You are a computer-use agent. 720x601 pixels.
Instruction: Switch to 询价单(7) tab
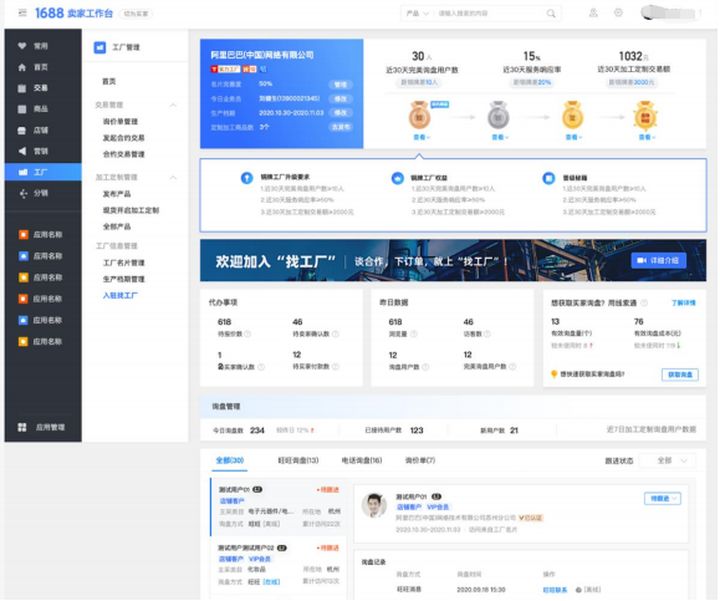pyautogui.click(x=420, y=460)
